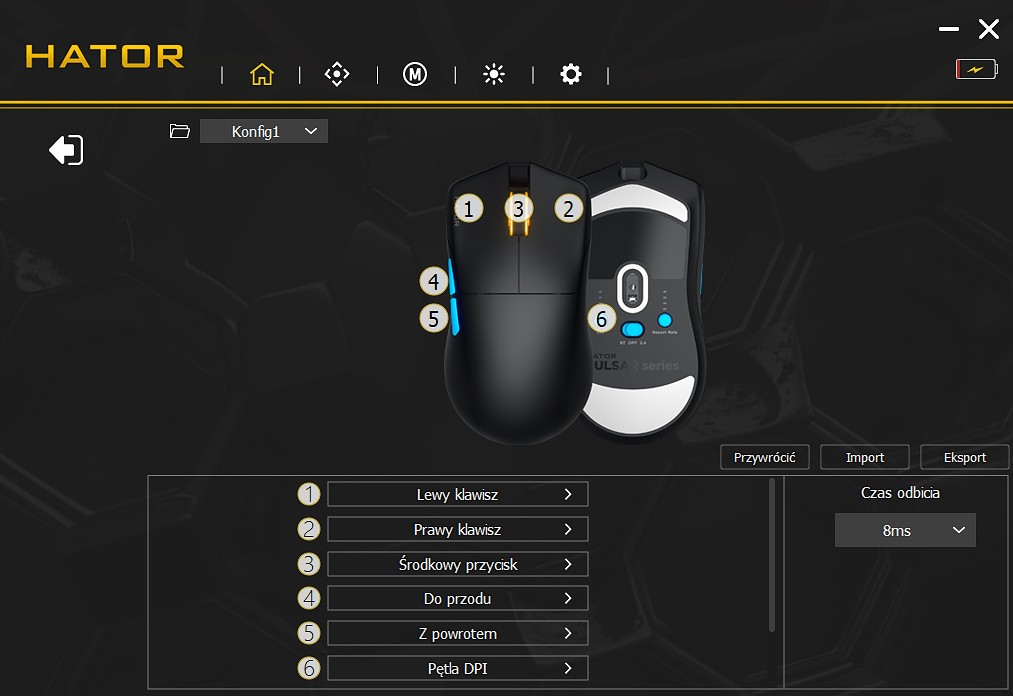This screenshot has width=1013, height=696.
Task: Expand the Do przodu binding options
Action: (457, 598)
